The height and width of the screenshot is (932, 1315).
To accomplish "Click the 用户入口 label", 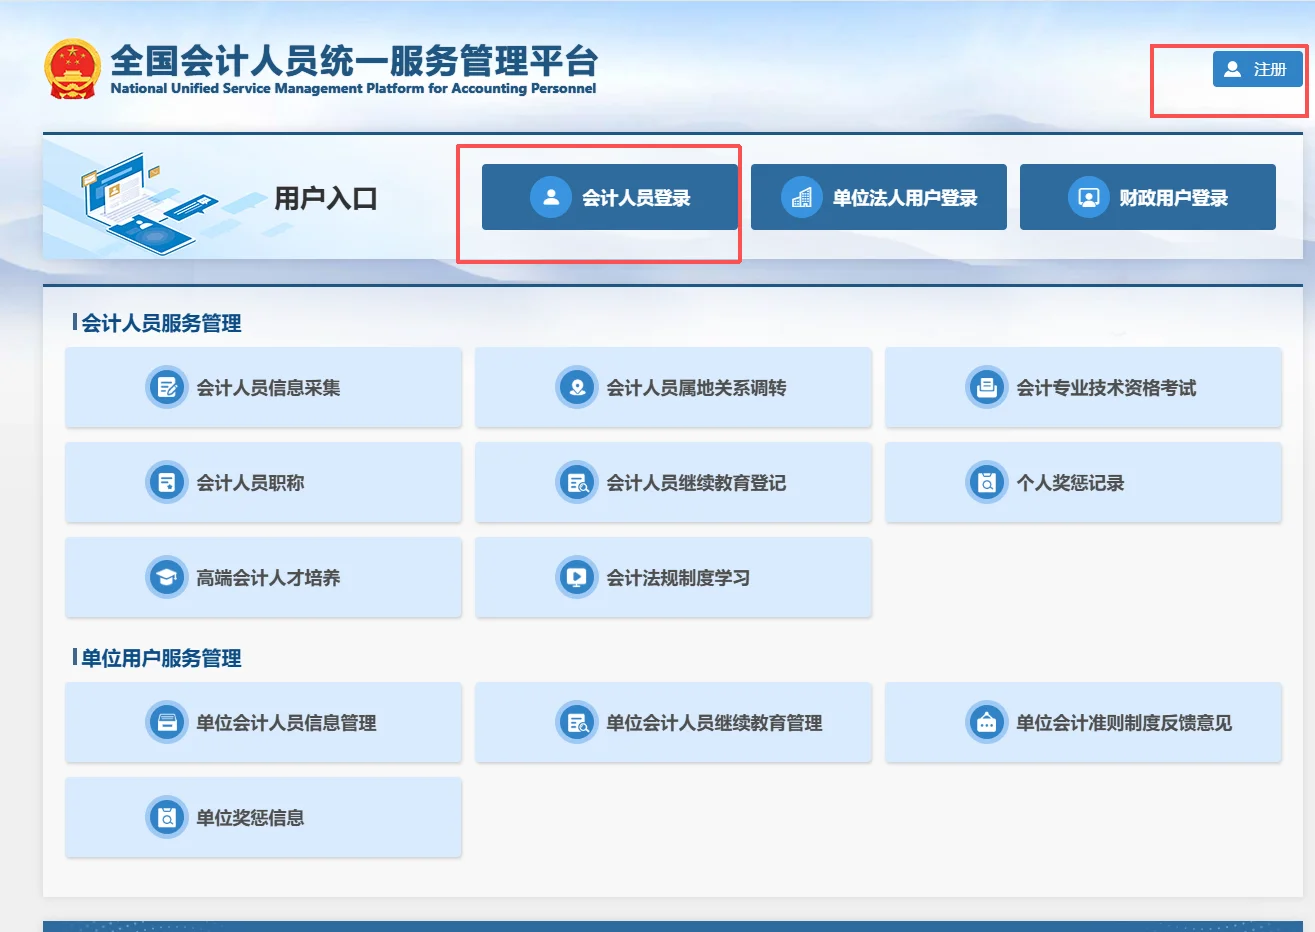I will tap(326, 198).
